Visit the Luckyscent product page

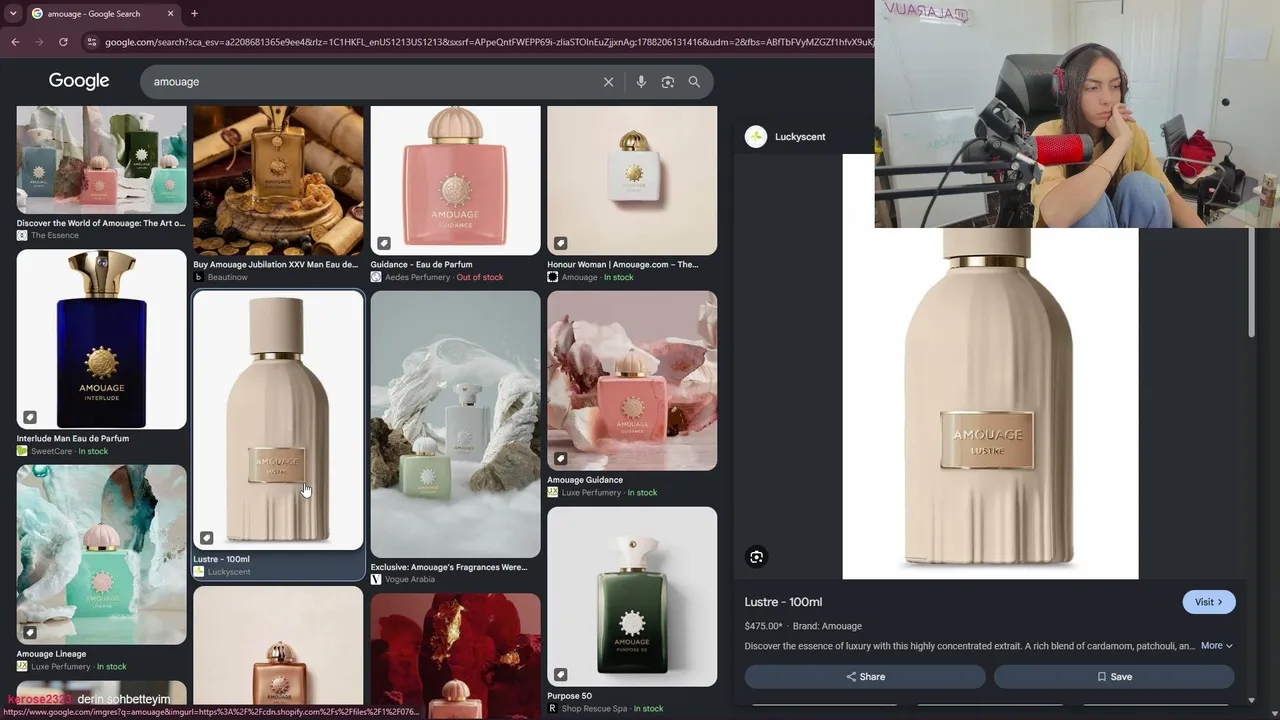pos(1209,602)
